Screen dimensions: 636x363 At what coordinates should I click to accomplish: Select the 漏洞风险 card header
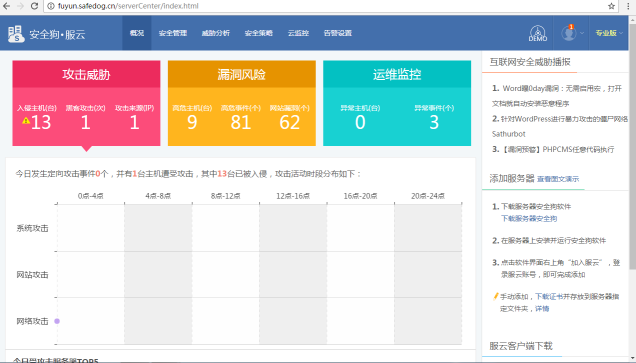pyautogui.click(x=242, y=74)
